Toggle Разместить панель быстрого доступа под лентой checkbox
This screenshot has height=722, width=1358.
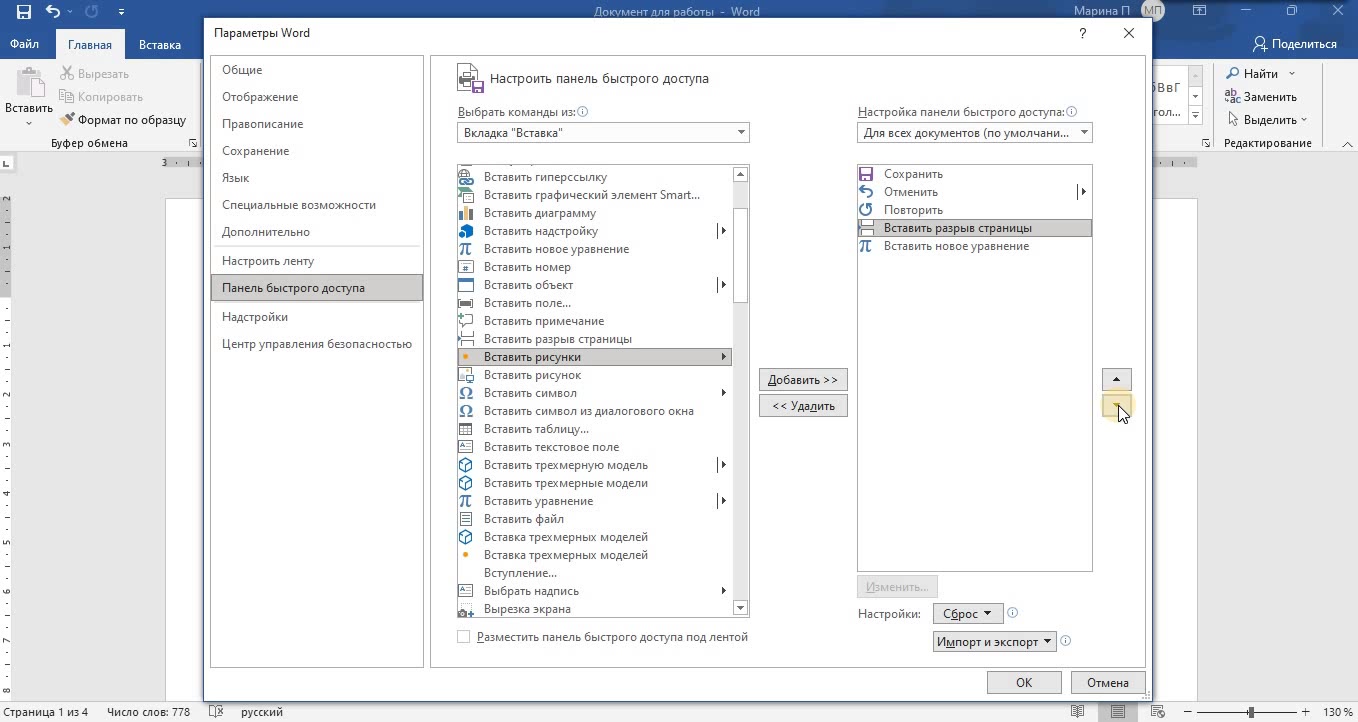click(464, 637)
